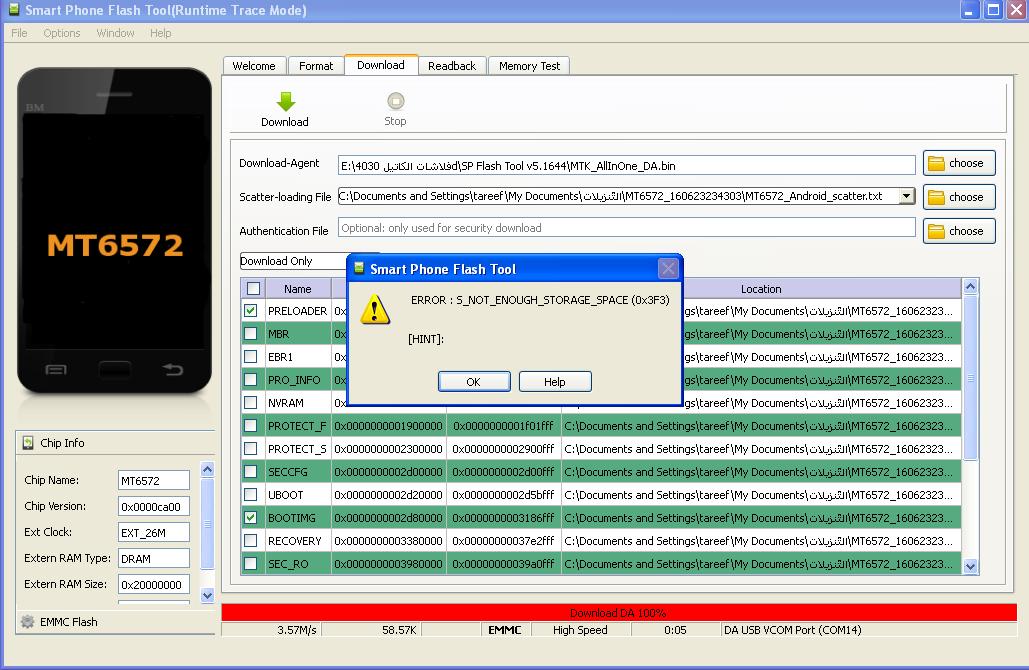Open the File menu
Viewport: 1029px width, 670px height.
[x=19, y=33]
